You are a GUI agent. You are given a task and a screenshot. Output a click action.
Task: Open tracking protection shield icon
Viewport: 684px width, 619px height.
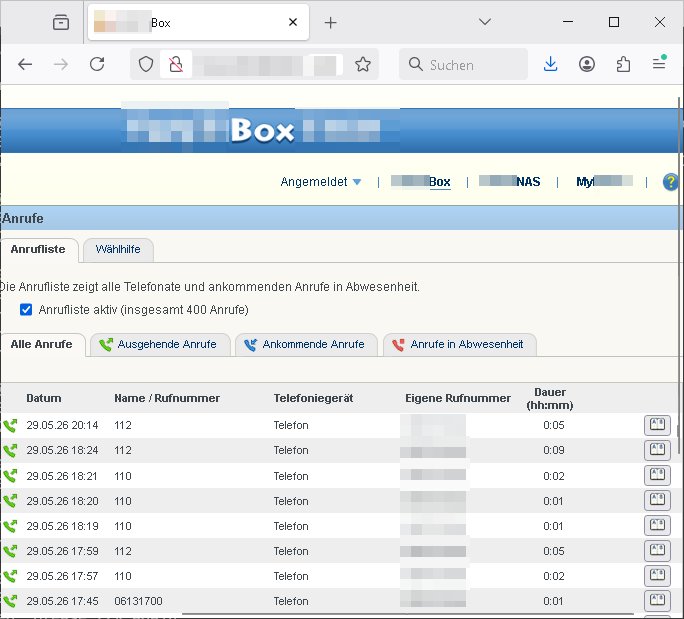coord(146,65)
